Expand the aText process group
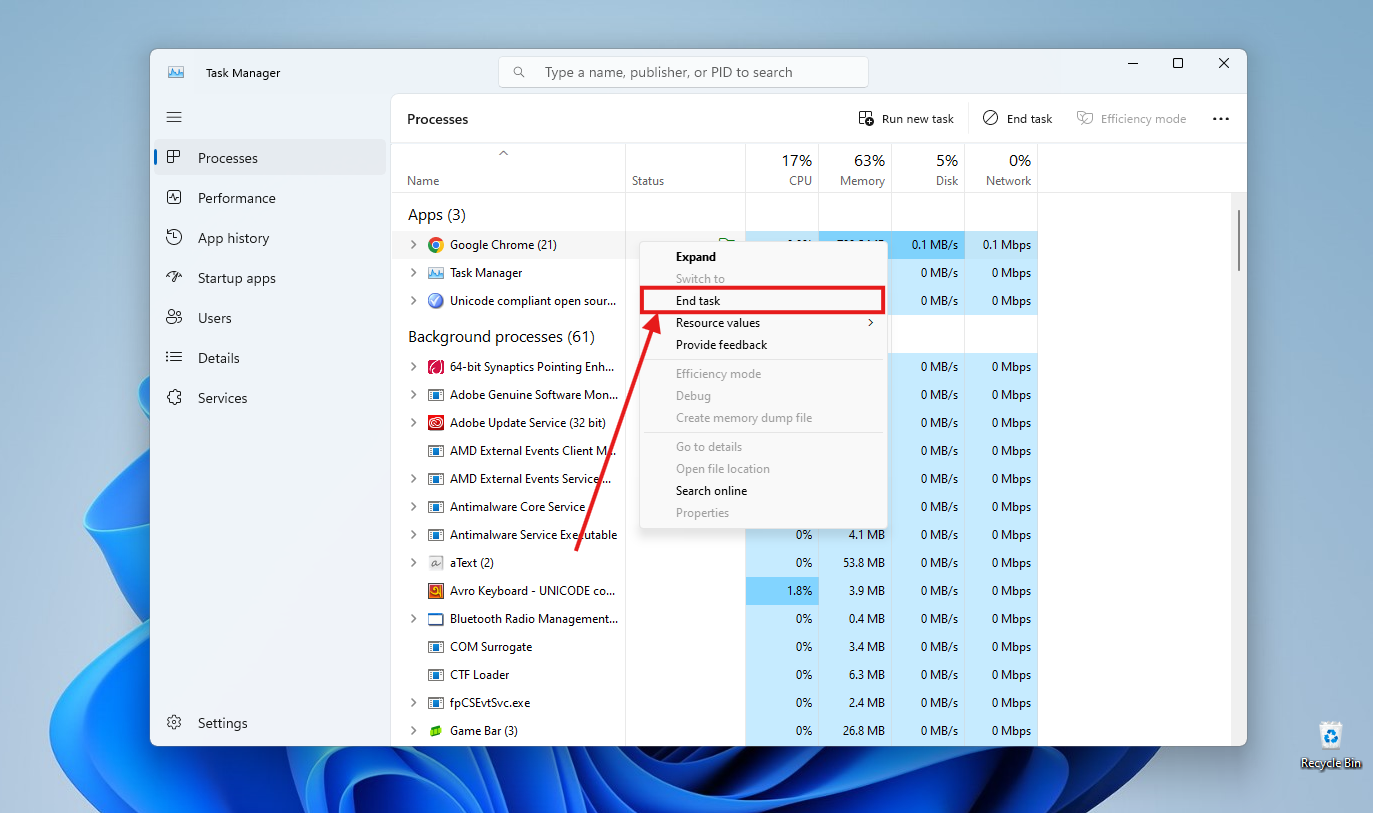 (414, 563)
